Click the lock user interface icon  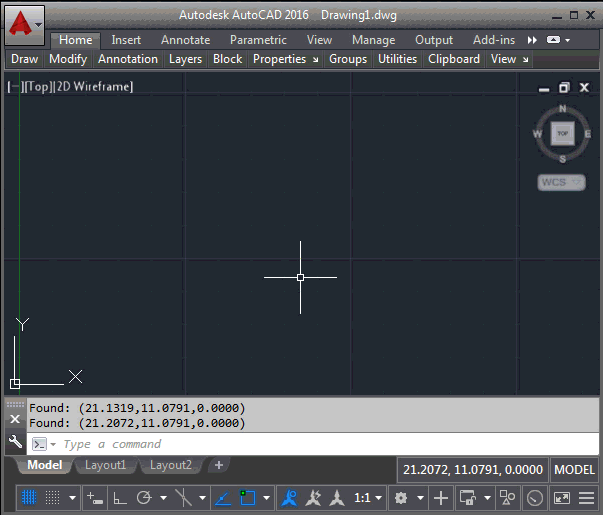tap(468, 498)
